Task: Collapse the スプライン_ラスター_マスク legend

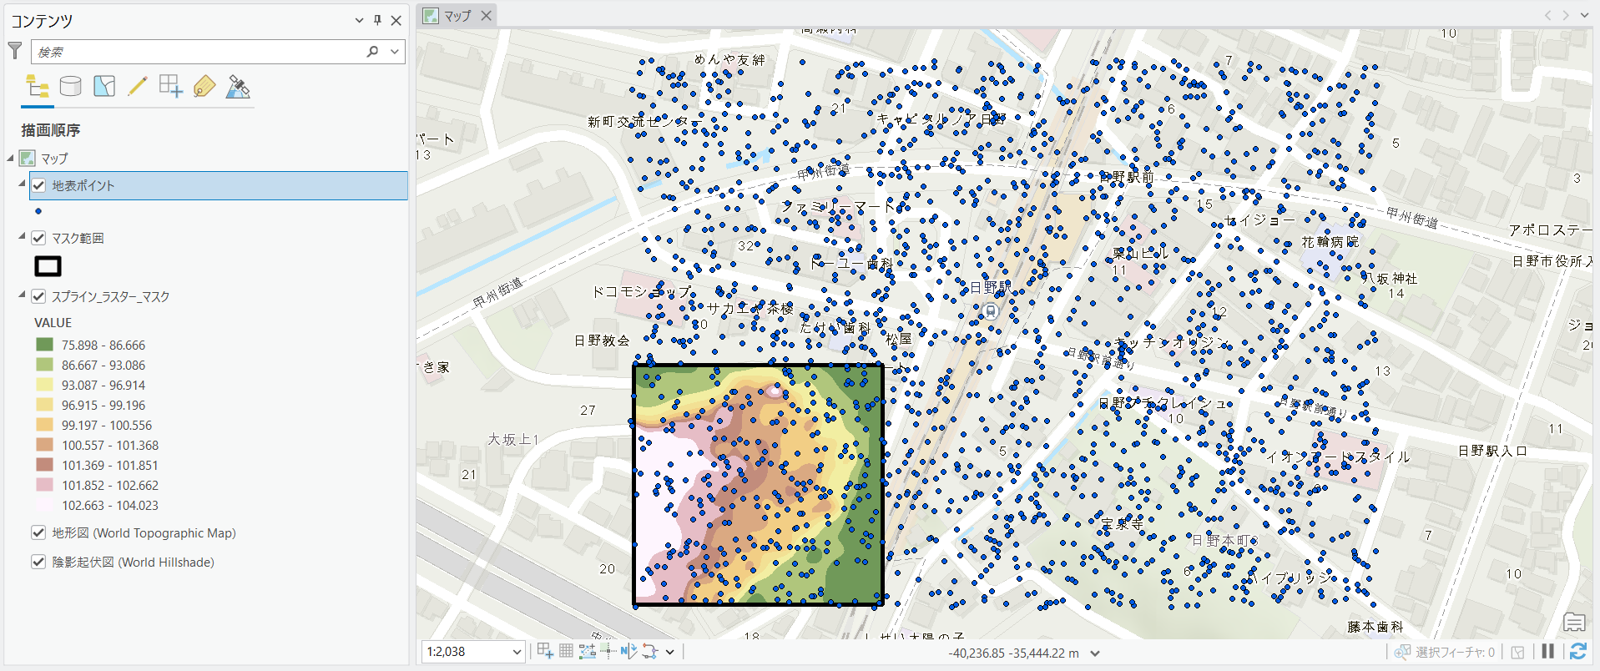Action: click(22, 296)
